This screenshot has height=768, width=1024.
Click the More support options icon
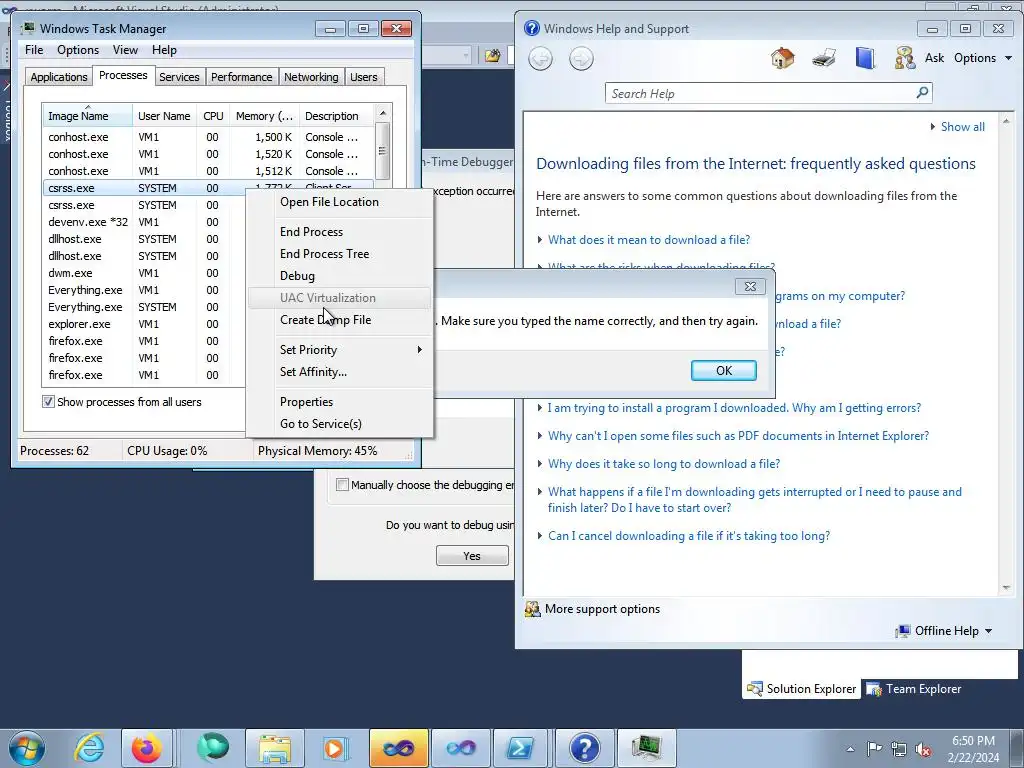(532, 609)
